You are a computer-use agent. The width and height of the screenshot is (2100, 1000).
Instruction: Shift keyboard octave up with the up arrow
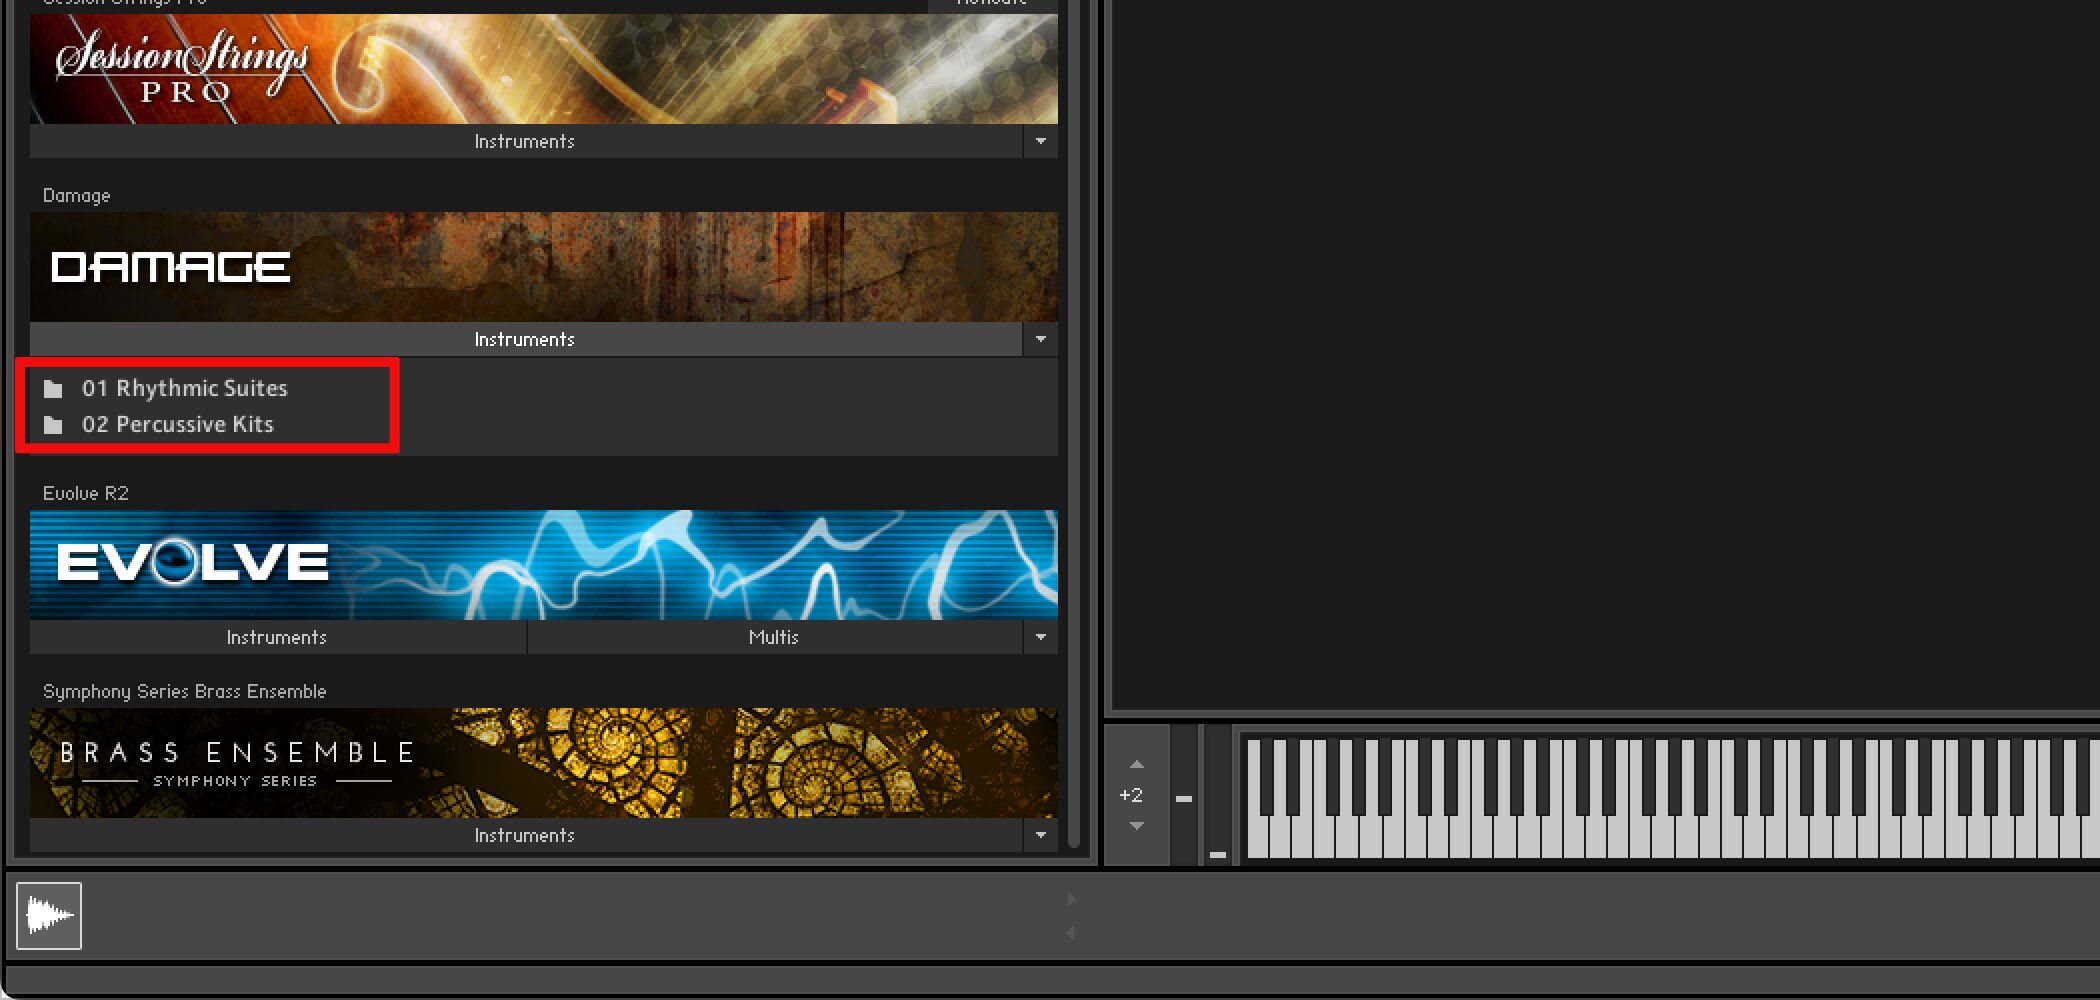click(1137, 764)
